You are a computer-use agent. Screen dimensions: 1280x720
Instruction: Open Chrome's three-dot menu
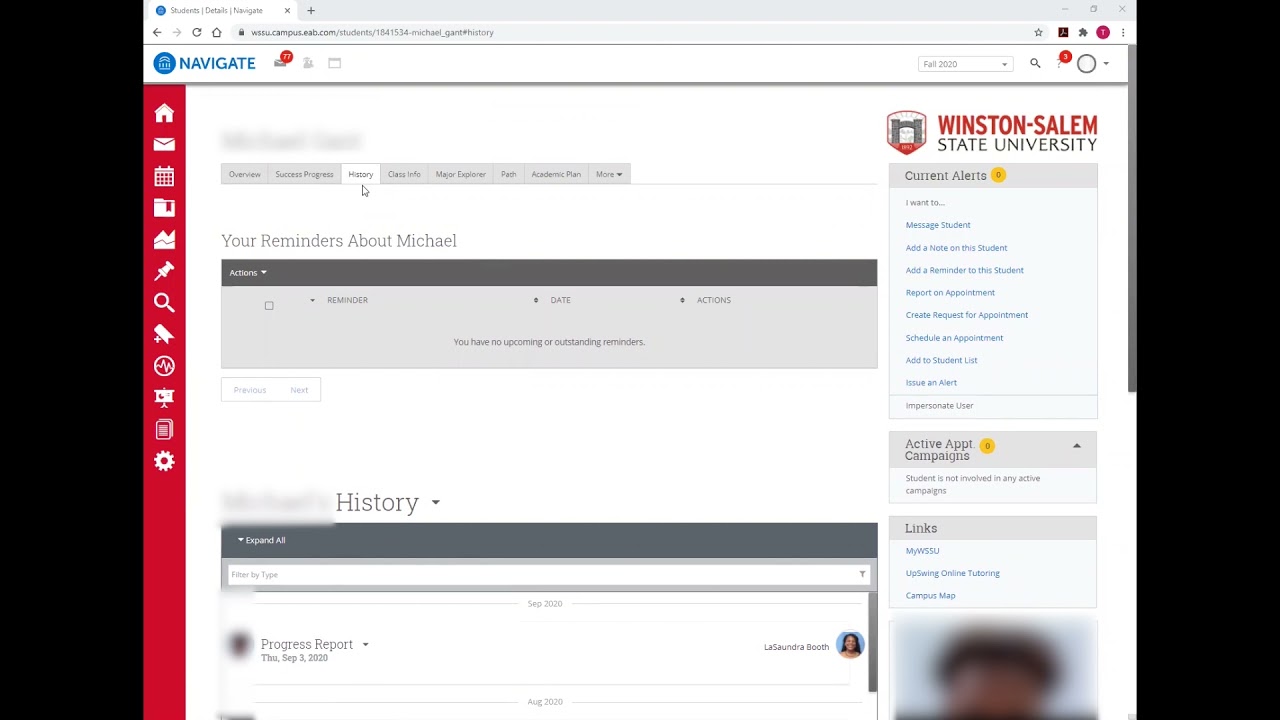point(1123,32)
